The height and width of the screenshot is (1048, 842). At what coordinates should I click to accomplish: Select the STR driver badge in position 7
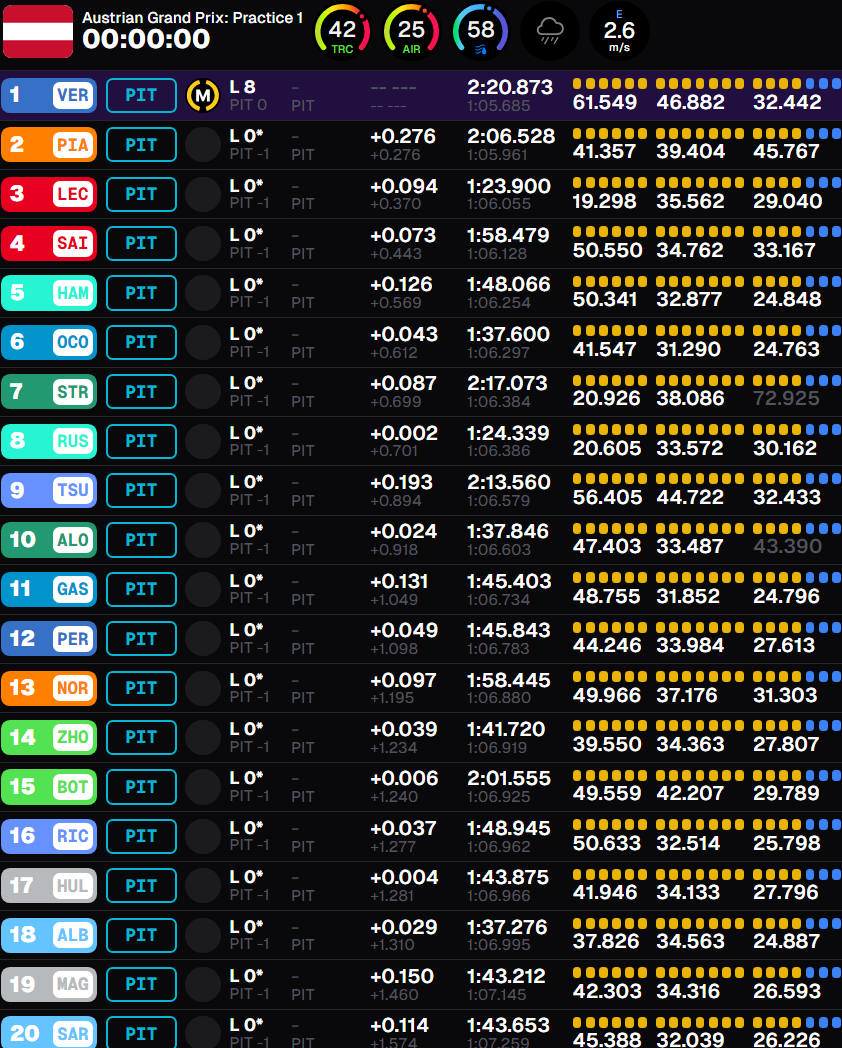click(x=49, y=392)
